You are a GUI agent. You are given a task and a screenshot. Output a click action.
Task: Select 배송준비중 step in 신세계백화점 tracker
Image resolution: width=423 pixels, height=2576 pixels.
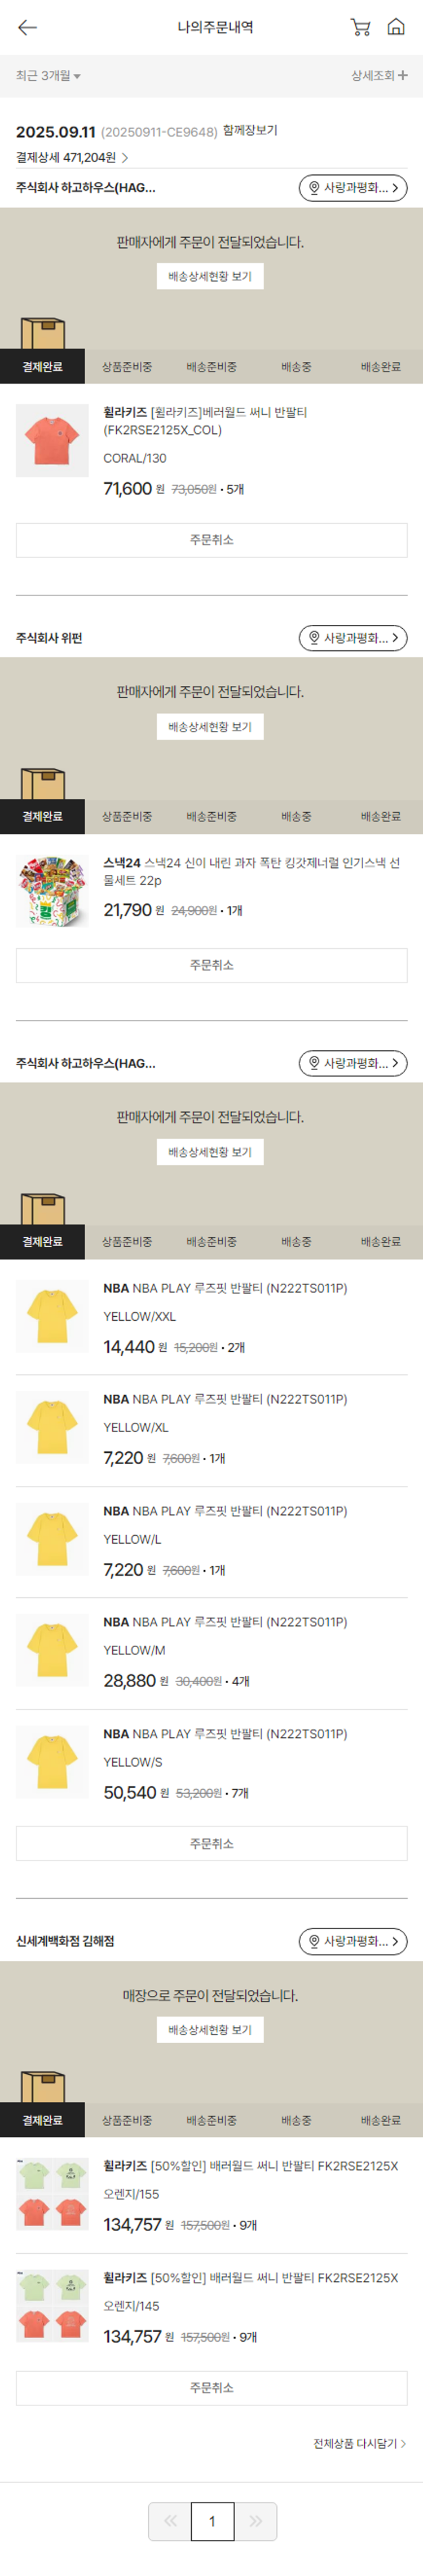pos(211,2120)
